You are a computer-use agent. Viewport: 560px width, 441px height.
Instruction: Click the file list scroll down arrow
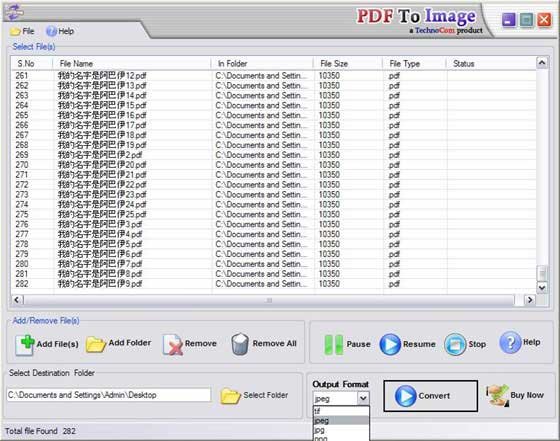(x=542, y=287)
